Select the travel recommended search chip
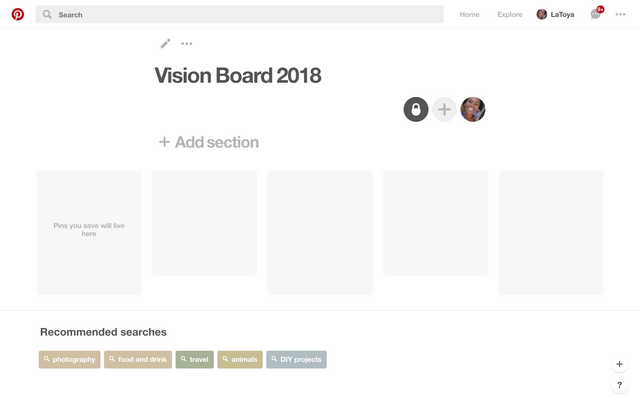 (195, 359)
